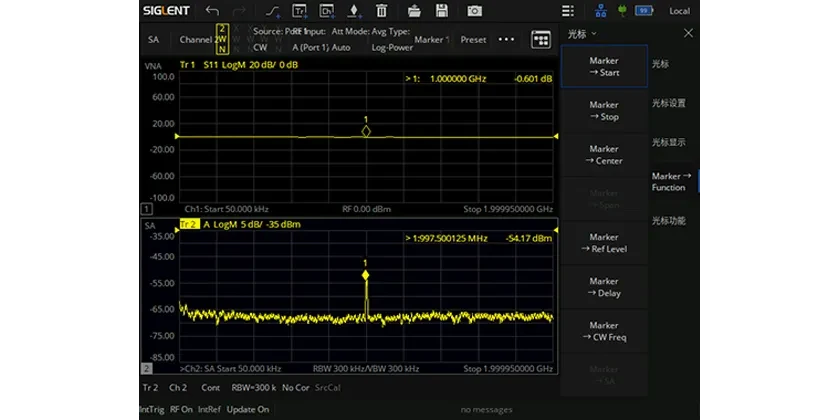Add a marker using the marker-plus icon
Image resolution: width=840 pixels, height=420 pixels.
click(354, 11)
